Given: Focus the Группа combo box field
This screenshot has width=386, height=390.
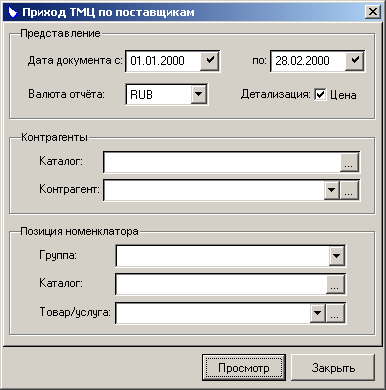Looking at the screenshot, I should click(x=223, y=256).
